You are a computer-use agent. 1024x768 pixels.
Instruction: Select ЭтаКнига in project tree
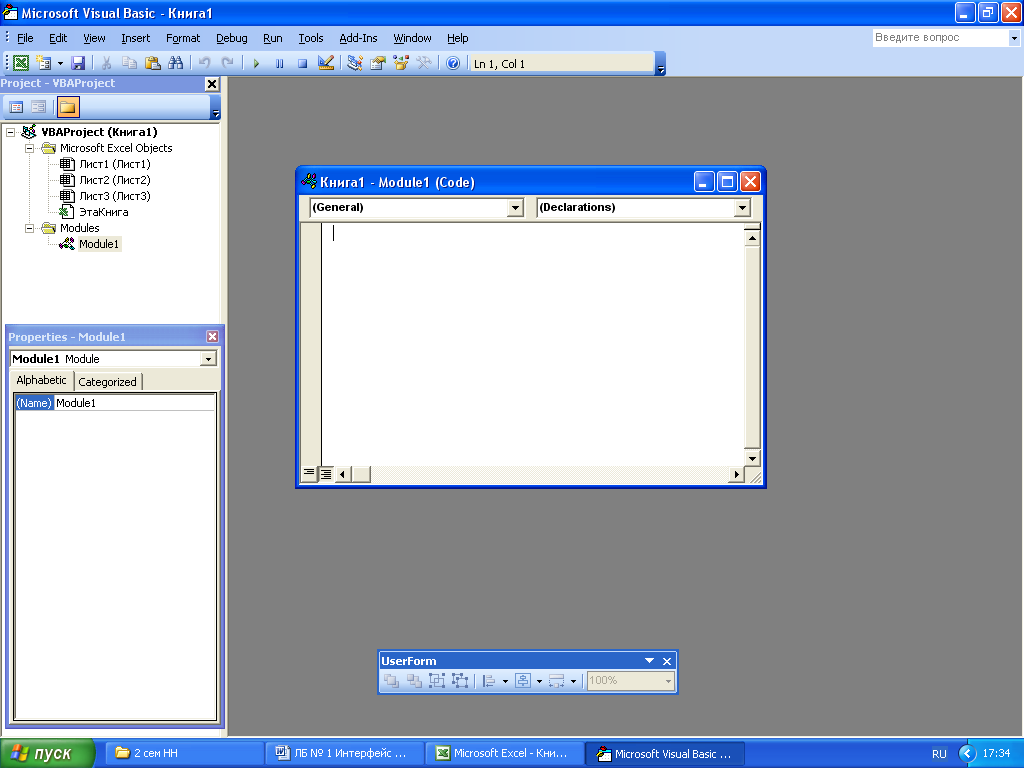pos(103,212)
